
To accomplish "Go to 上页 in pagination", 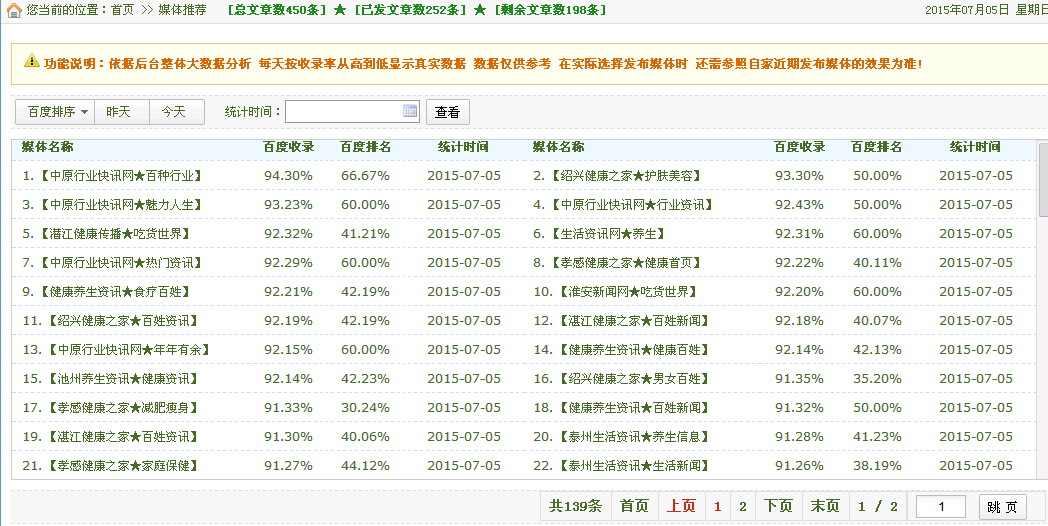I will click(x=681, y=506).
